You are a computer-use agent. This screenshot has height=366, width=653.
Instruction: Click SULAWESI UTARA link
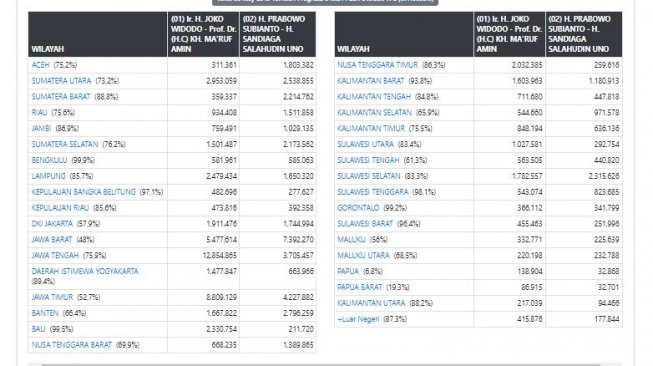coord(365,144)
